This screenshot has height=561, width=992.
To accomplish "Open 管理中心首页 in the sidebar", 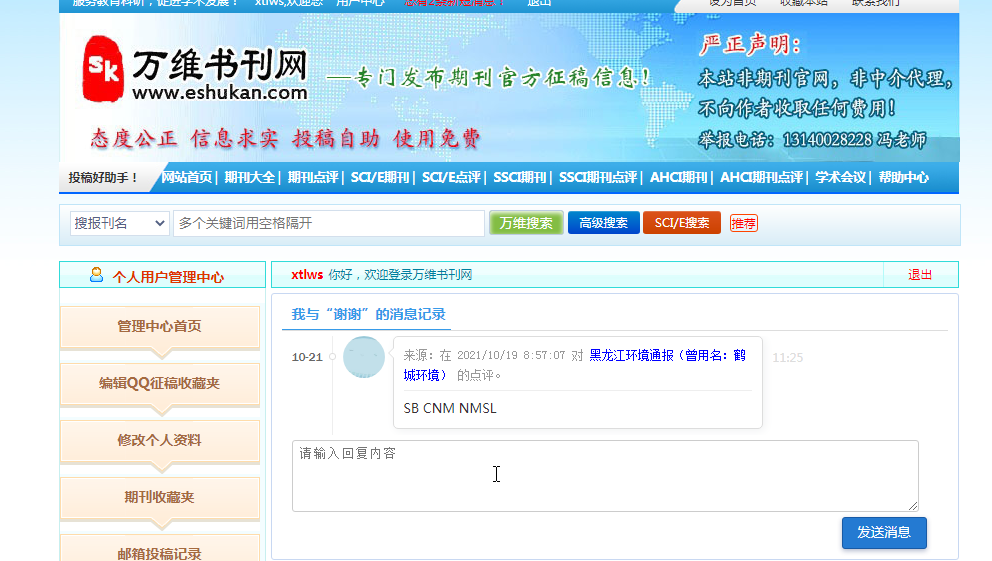I will [159, 326].
